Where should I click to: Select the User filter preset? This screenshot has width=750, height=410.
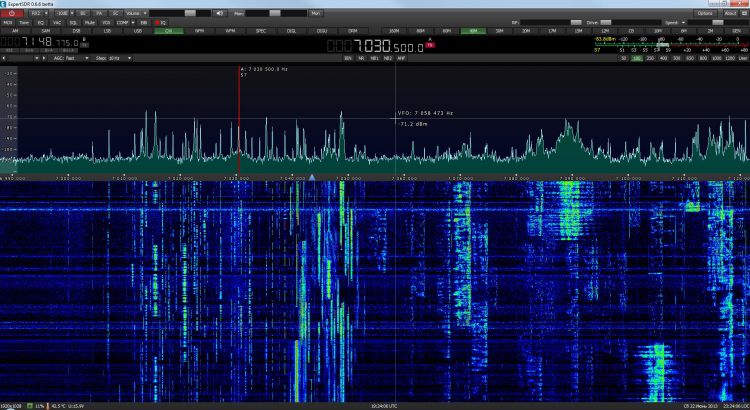743,58
